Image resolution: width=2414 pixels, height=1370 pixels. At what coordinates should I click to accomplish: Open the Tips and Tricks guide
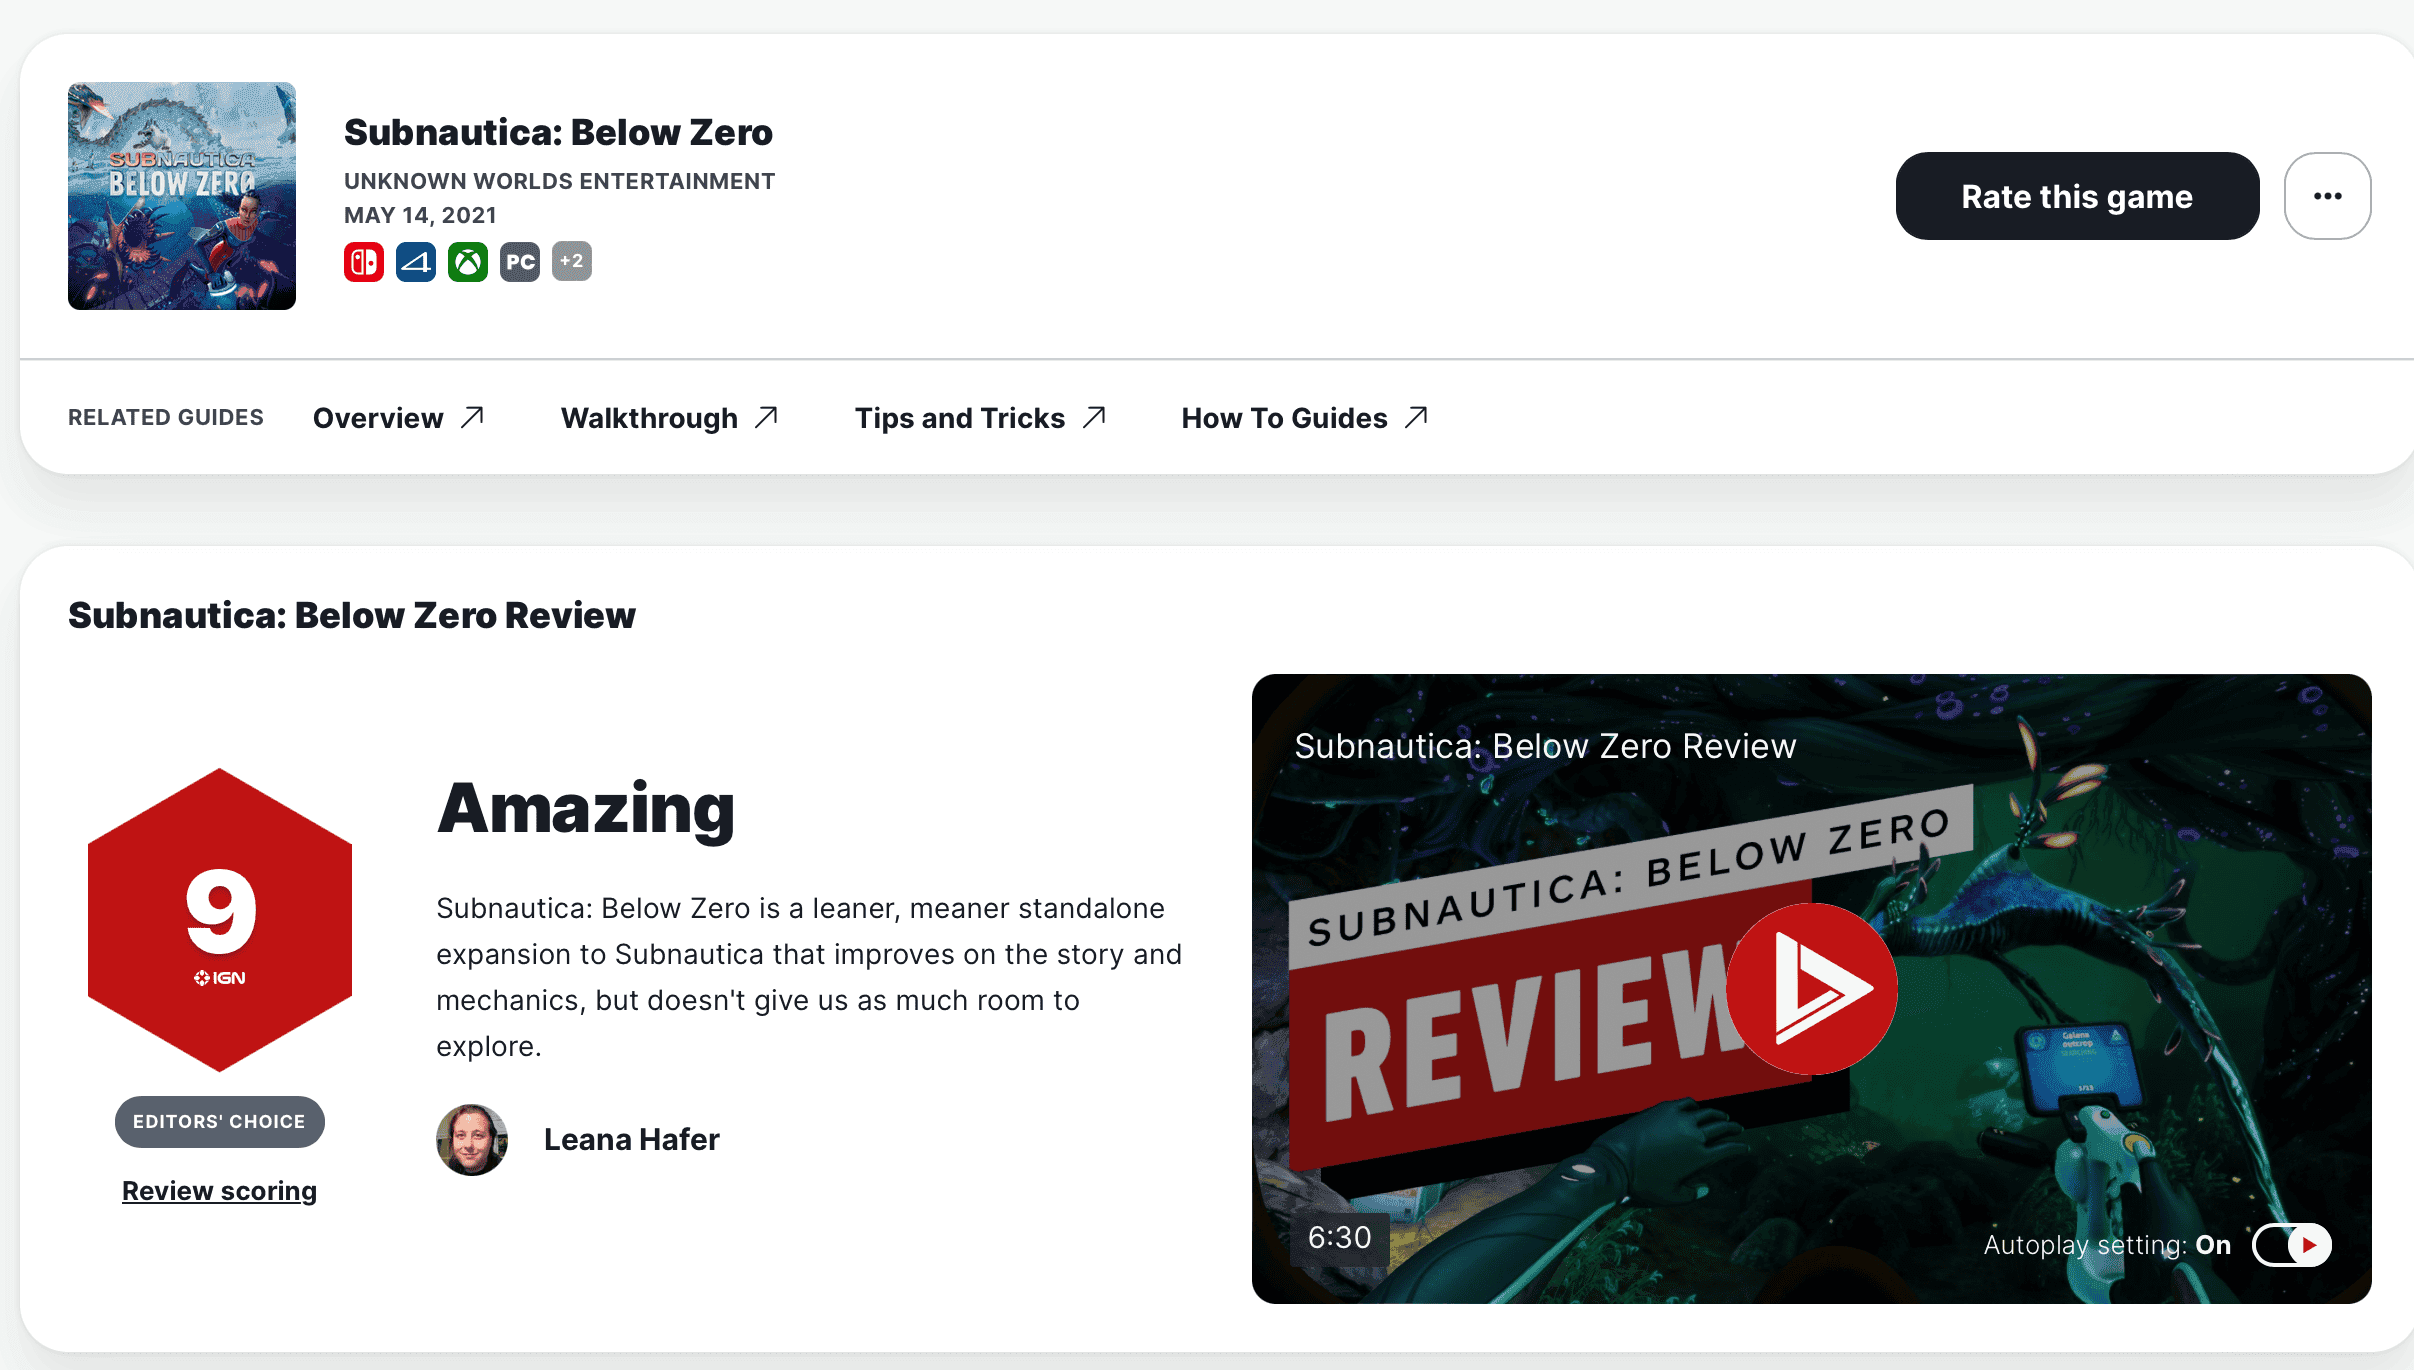(981, 418)
